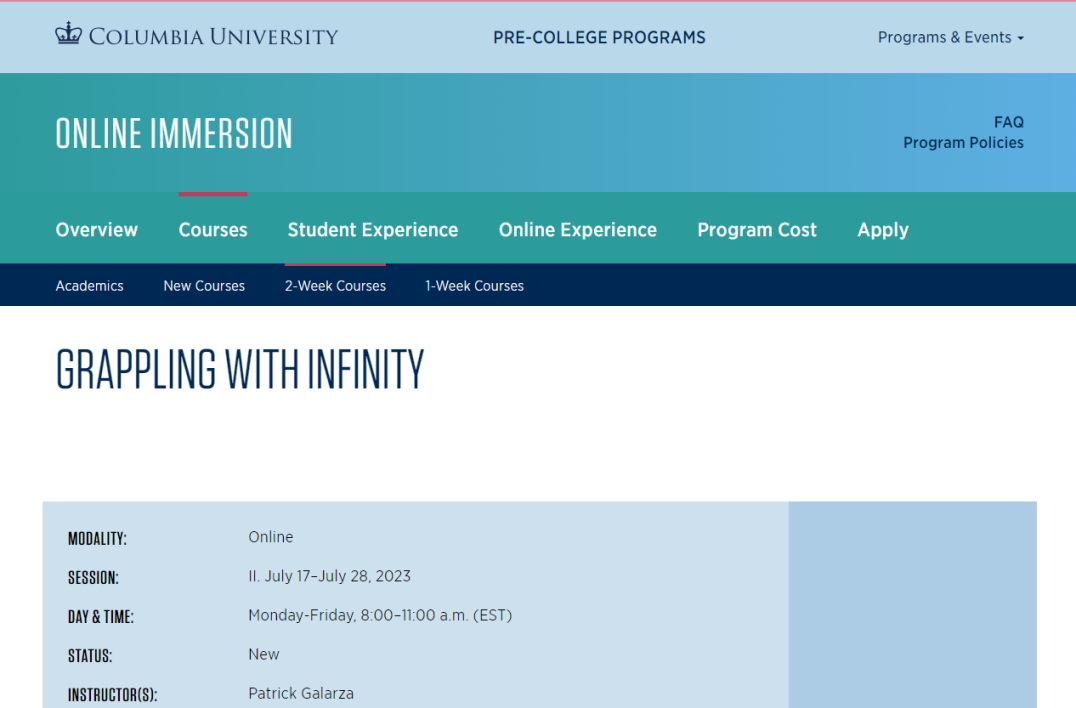Image resolution: width=1076 pixels, height=708 pixels.
Task: Click the 'INSTRUCTOR(S):' label
Action: coord(113,695)
